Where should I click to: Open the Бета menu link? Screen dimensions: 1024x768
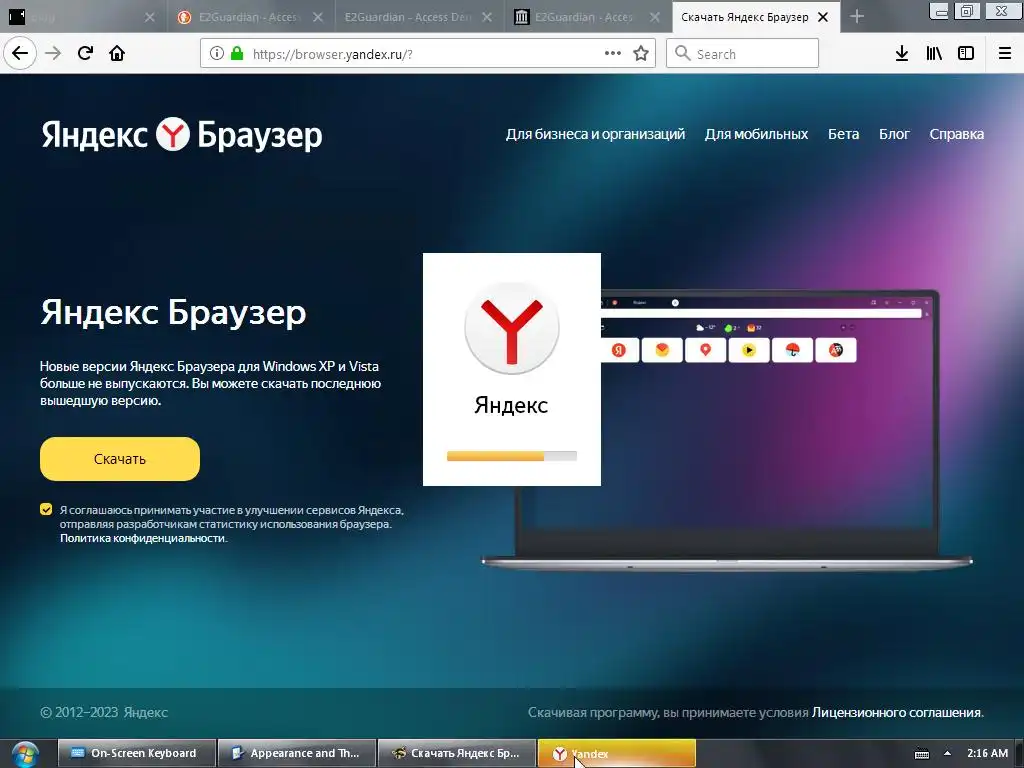pyautogui.click(x=843, y=134)
